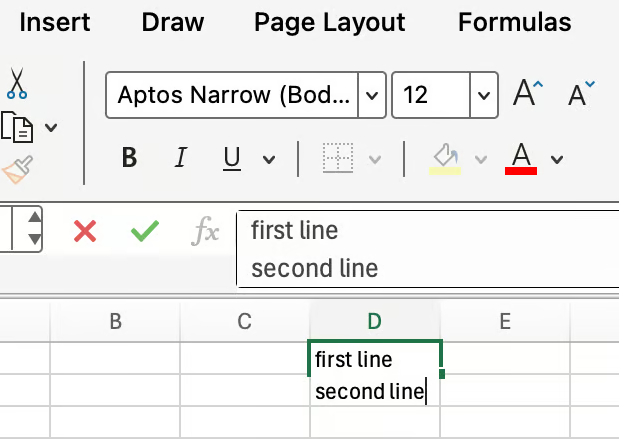Cancel the cell edit with red X
619x439 pixels.
pyautogui.click(x=86, y=232)
